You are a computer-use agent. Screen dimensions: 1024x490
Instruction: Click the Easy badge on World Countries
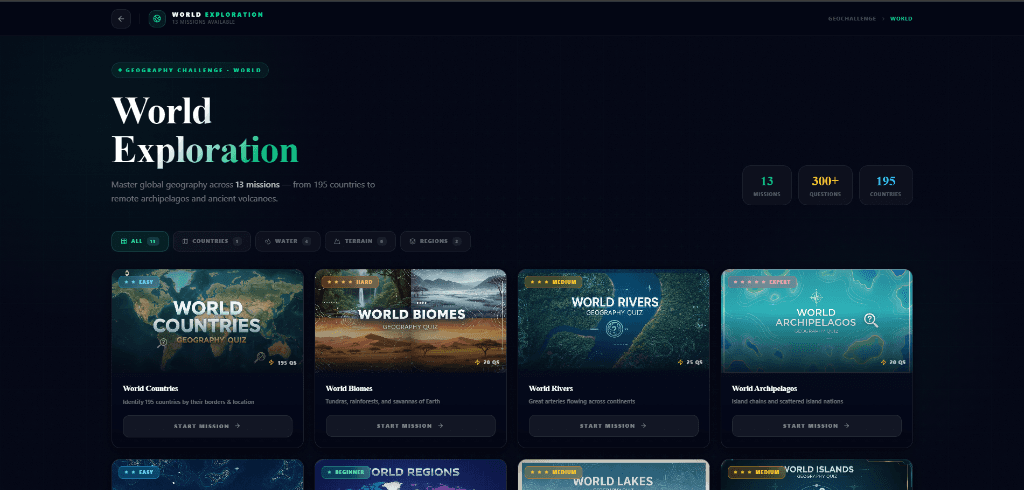(x=138, y=282)
